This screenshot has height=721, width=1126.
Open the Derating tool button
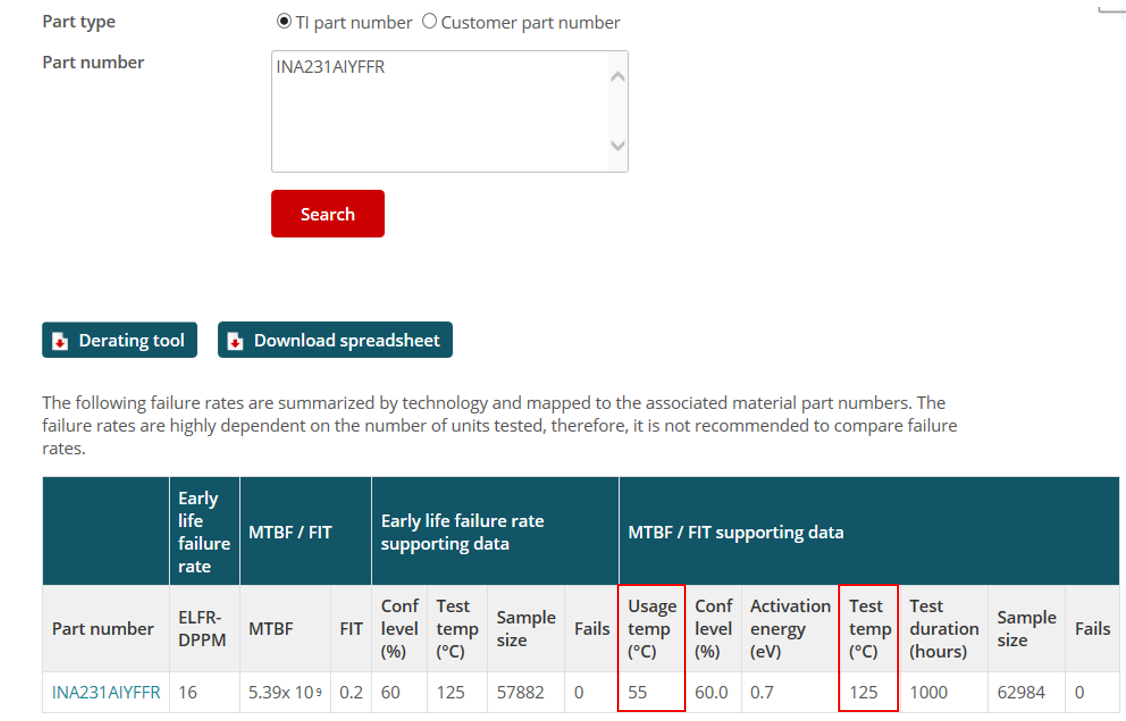[119, 340]
